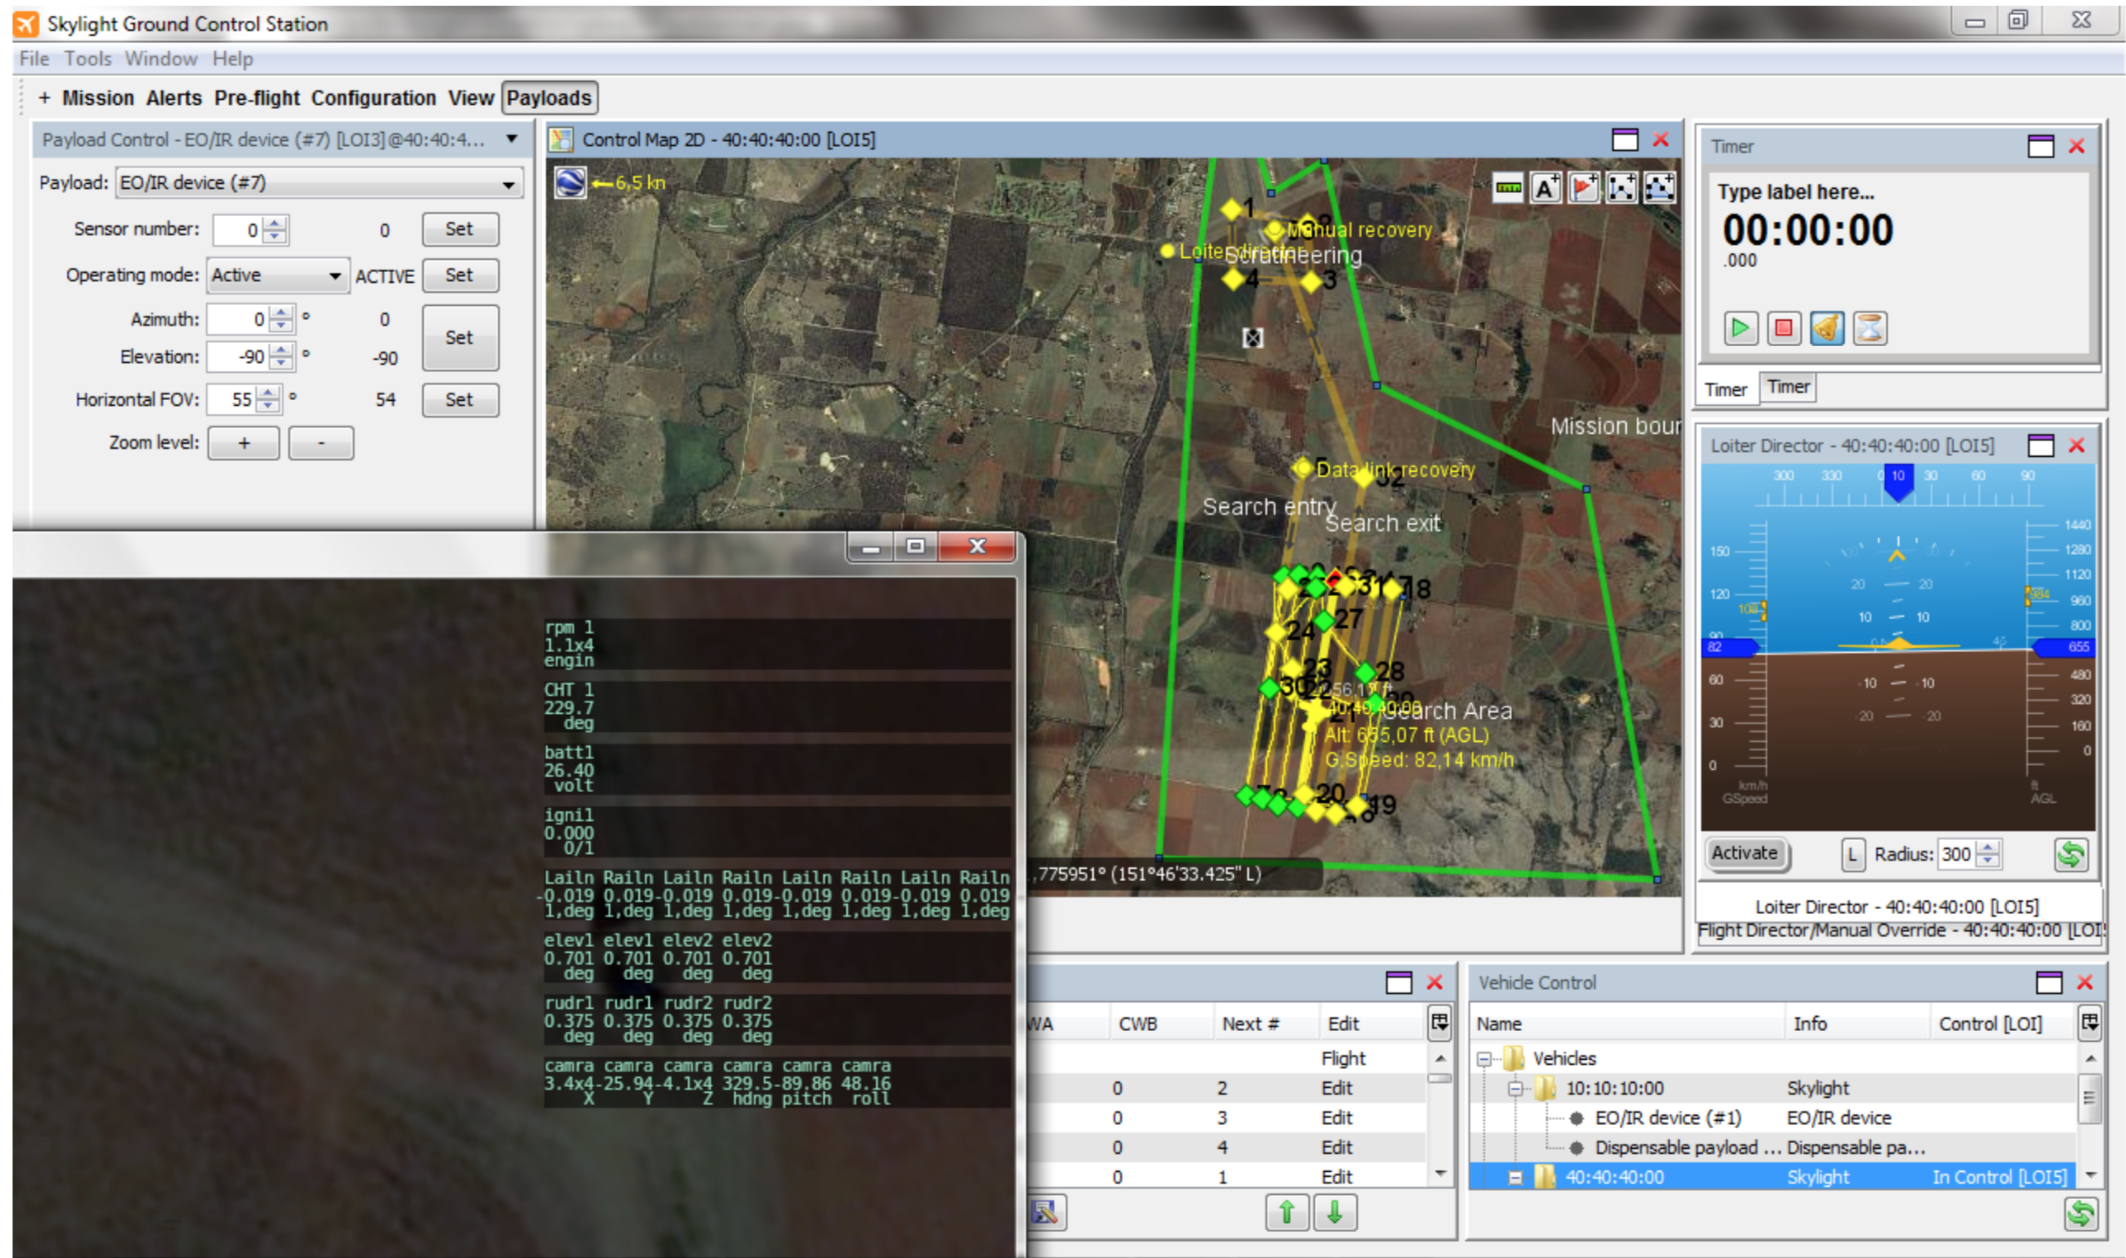Stop the timer with the red square button

(x=1783, y=328)
